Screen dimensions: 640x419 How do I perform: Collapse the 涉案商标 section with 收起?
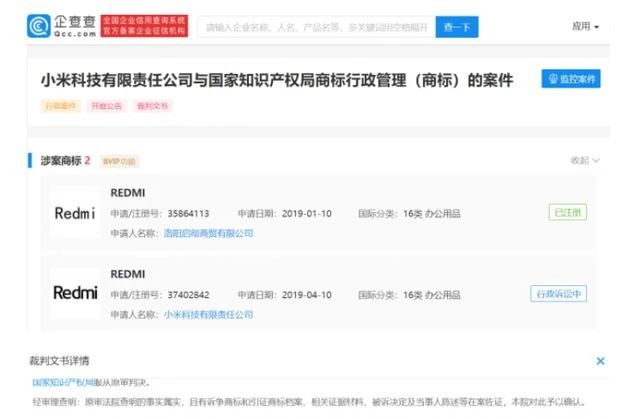coord(584,160)
